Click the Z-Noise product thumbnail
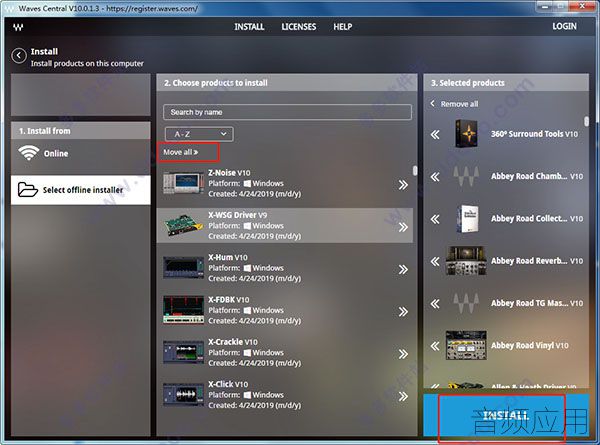600x445 pixels. pyautogui.click(x=183, y=183)
